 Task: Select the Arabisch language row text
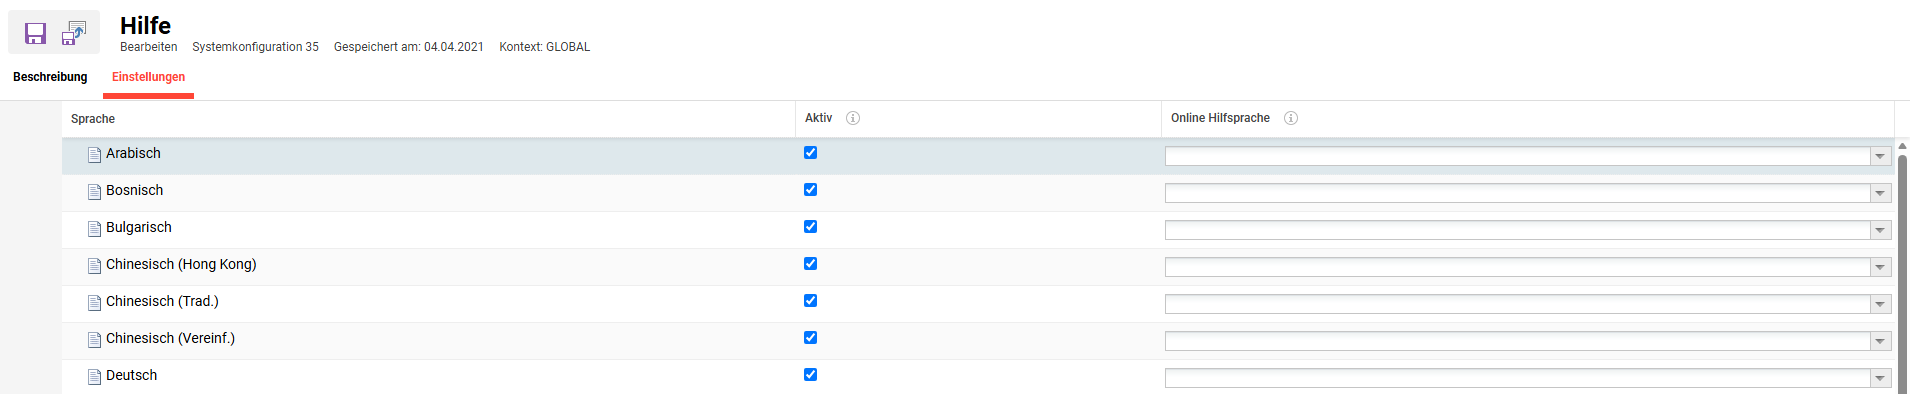(x=133, y=153)
